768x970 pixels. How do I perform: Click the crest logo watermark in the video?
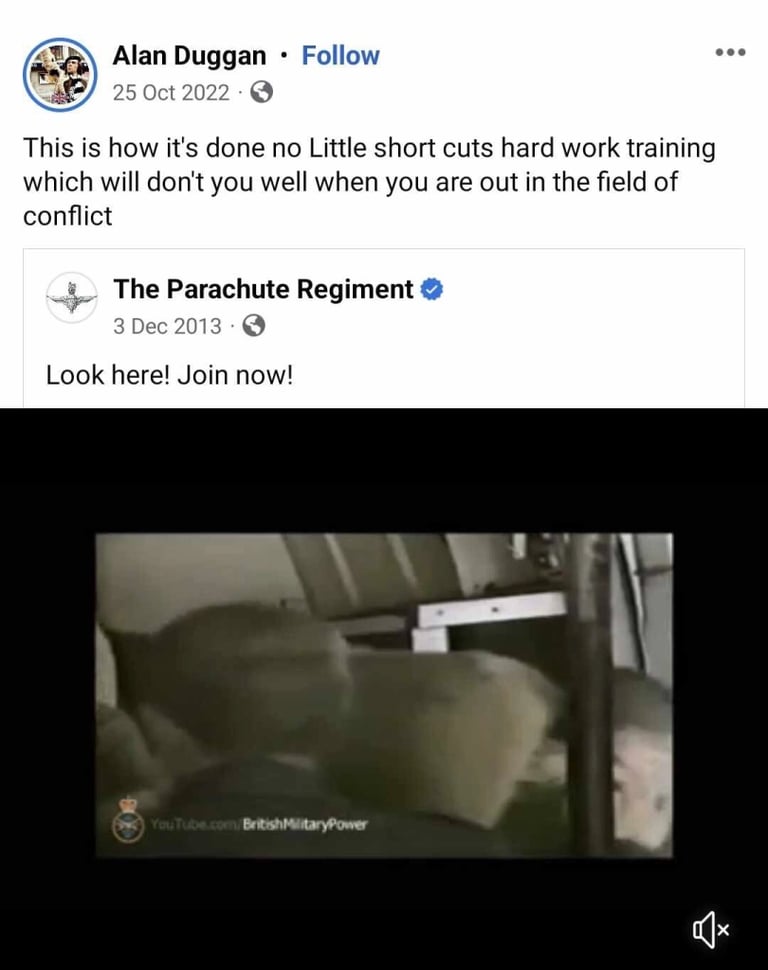point(128,820)
